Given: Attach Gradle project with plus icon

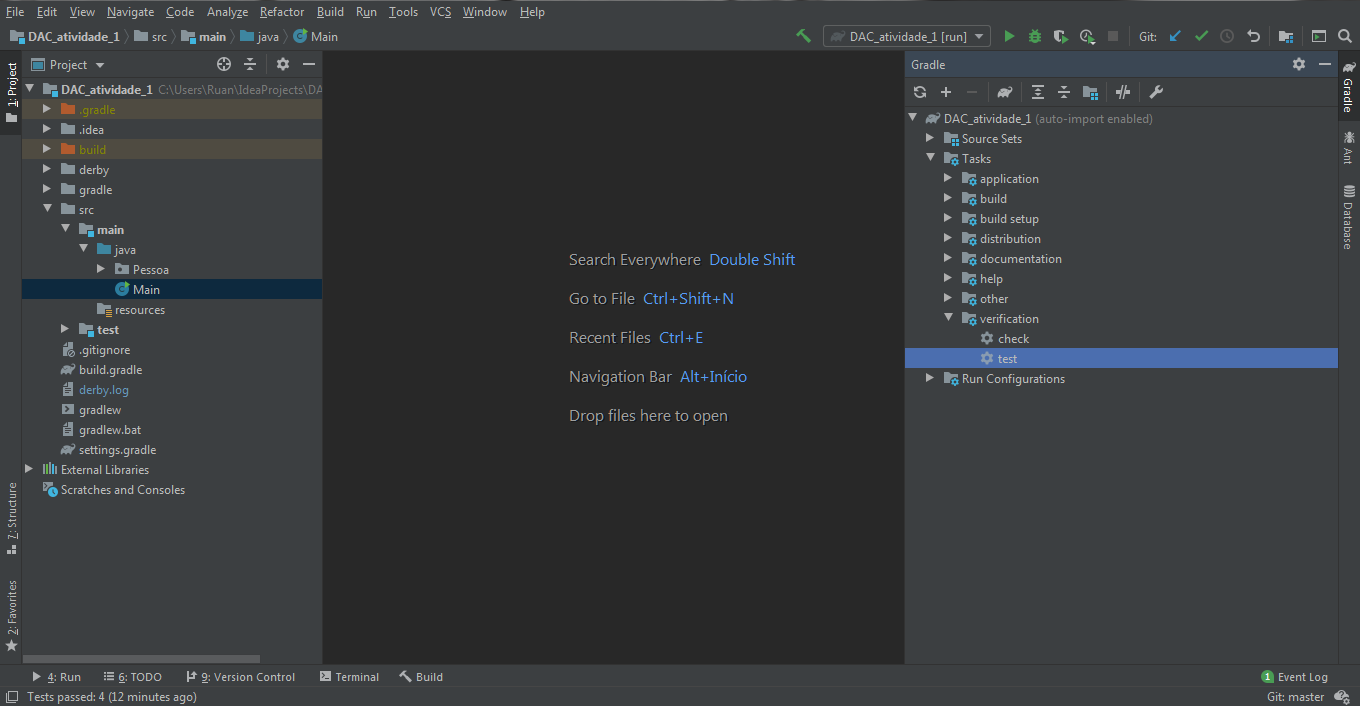Looking at the screenshot, I should [x=946, y=92].
